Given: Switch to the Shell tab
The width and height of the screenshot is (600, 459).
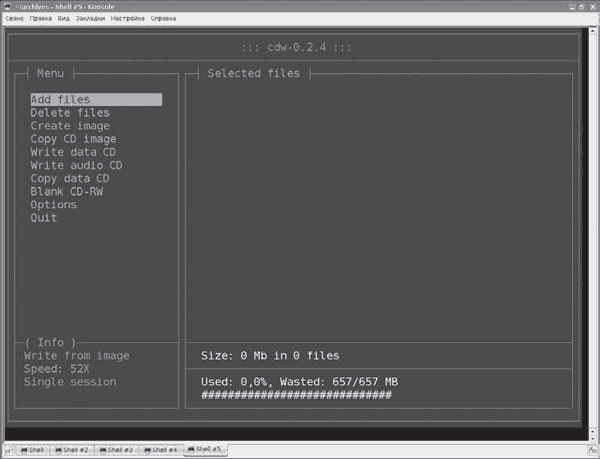Looking at the screenshot, I should tap(32, 450).
